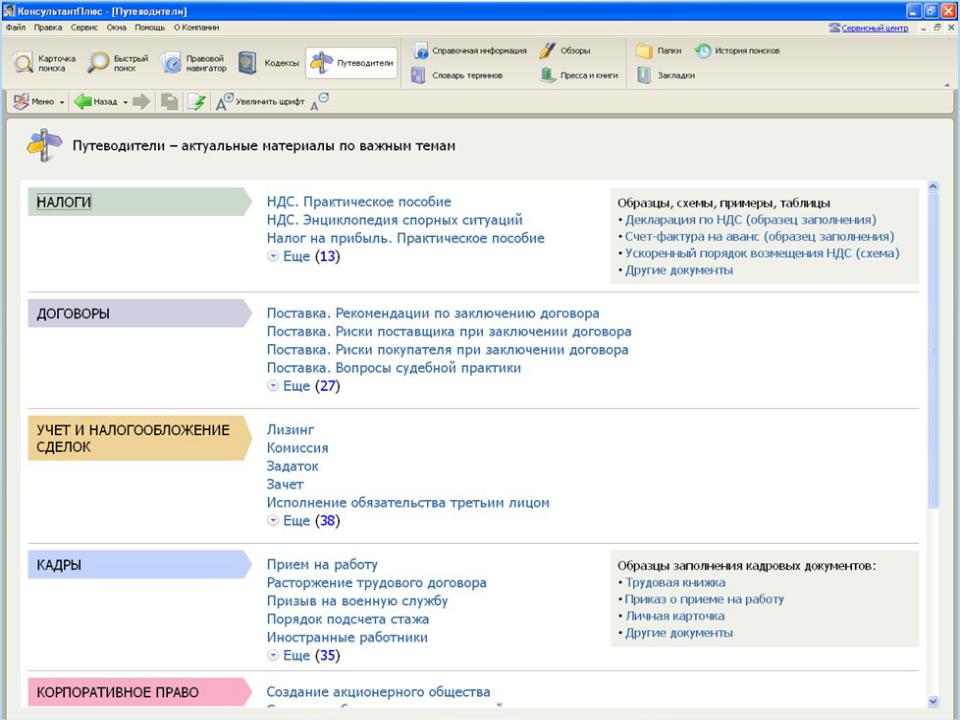Open Закладки bookmarks
This screenshot has height=720, width=960.
[x=666, y=75]
